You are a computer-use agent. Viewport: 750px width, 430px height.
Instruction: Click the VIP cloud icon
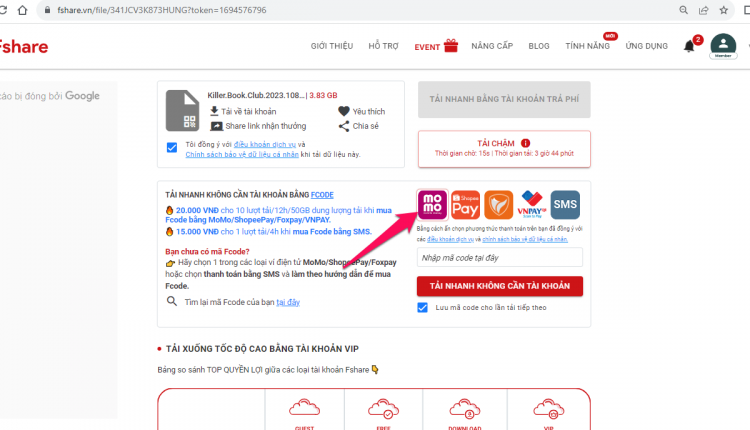click(x=549, y=408)
